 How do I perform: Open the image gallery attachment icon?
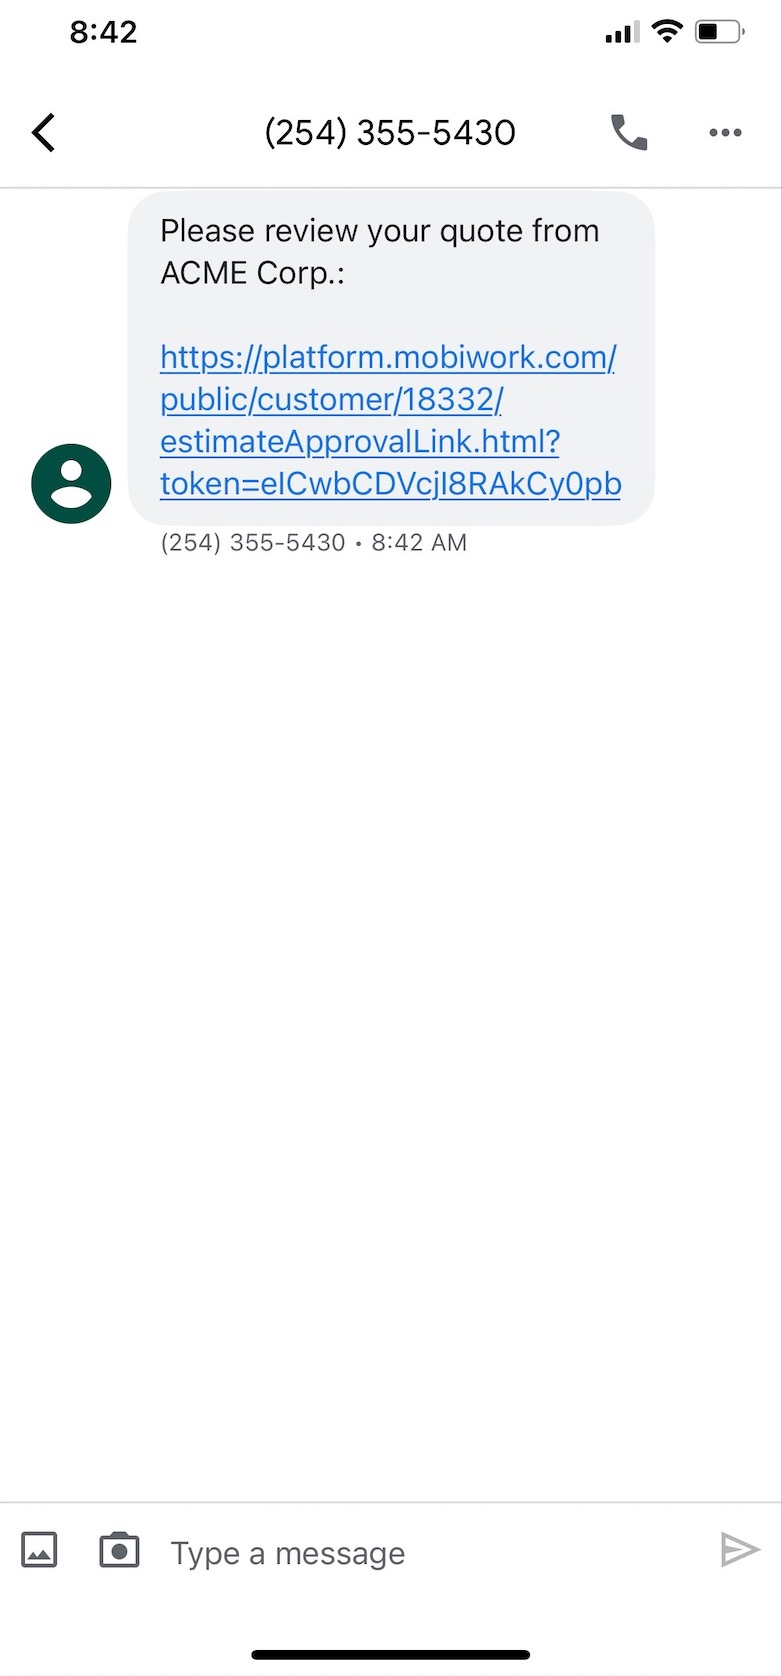[x=39, y=1550]
